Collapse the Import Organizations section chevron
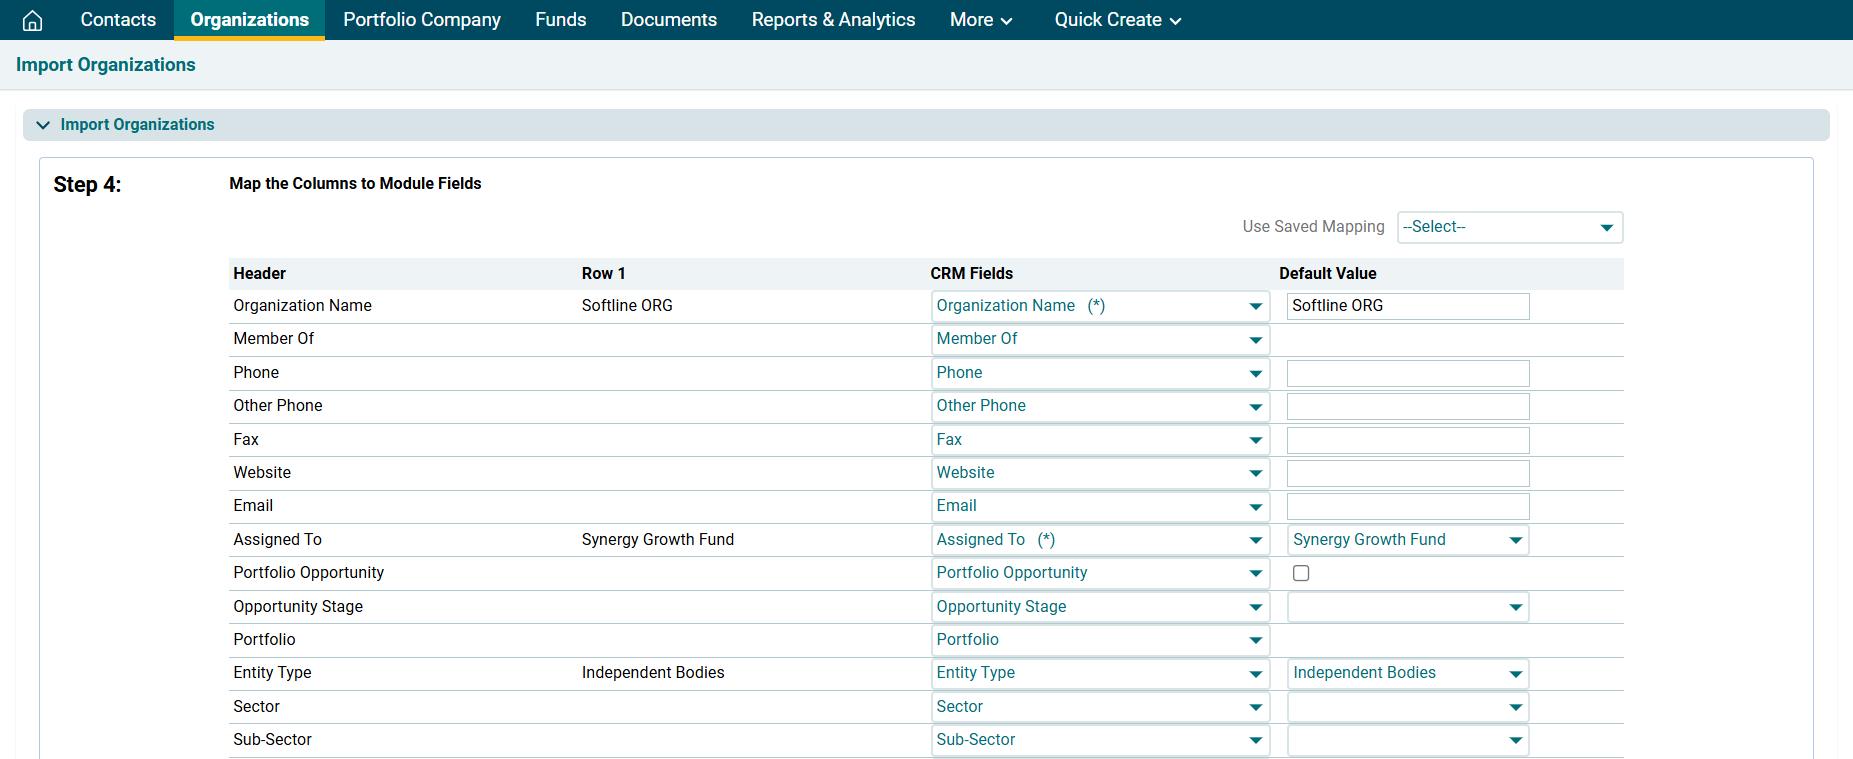 [x=43, y=125]
